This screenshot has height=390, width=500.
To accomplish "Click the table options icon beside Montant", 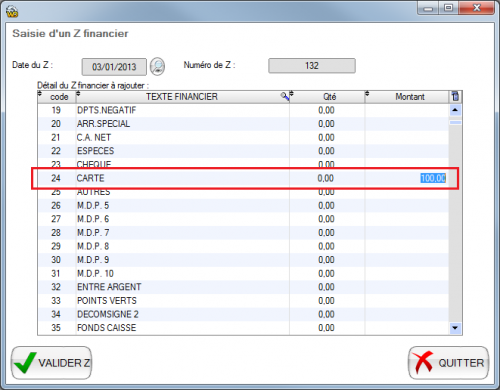I will click(x=455, y=97).
